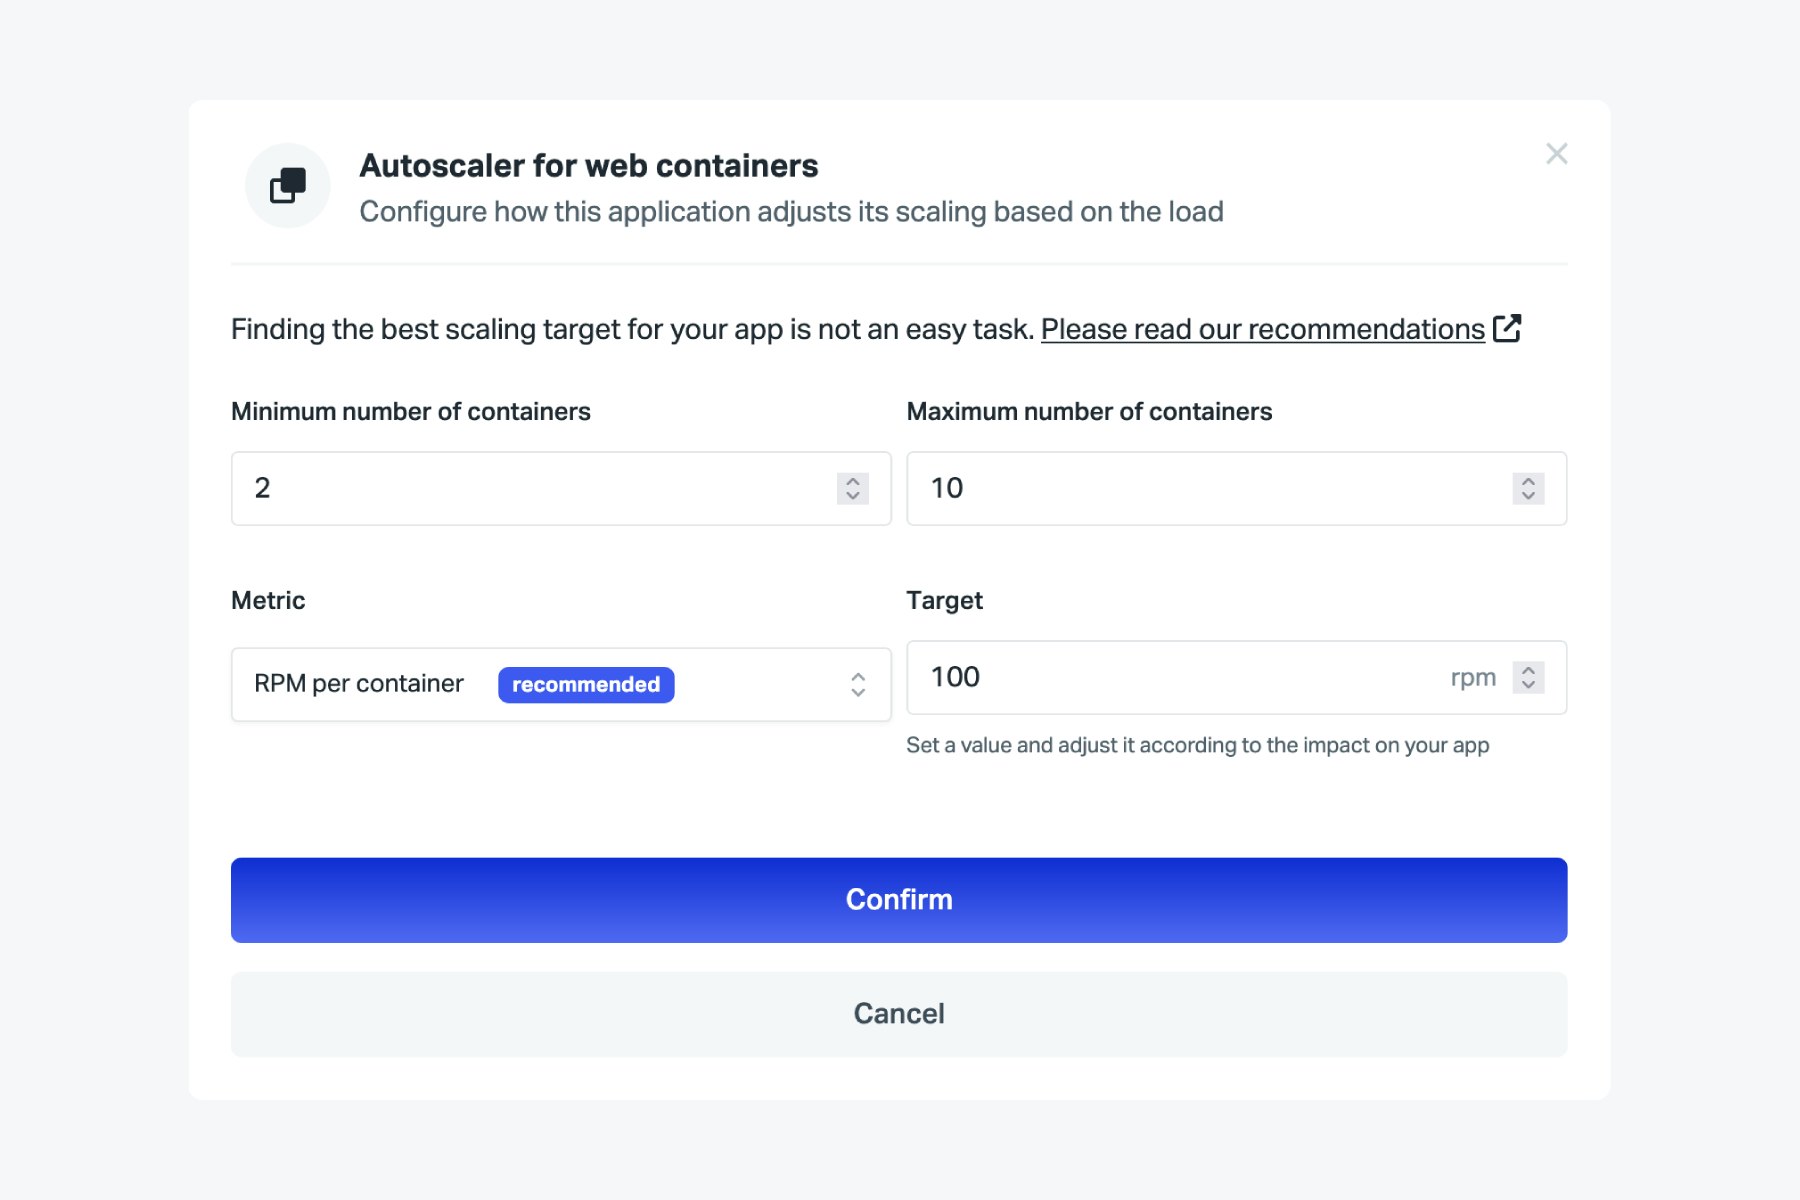This screenshot has width=1800, height=1200.
Task: Select RPM per container in Metric field
Action: pos(358,684)
